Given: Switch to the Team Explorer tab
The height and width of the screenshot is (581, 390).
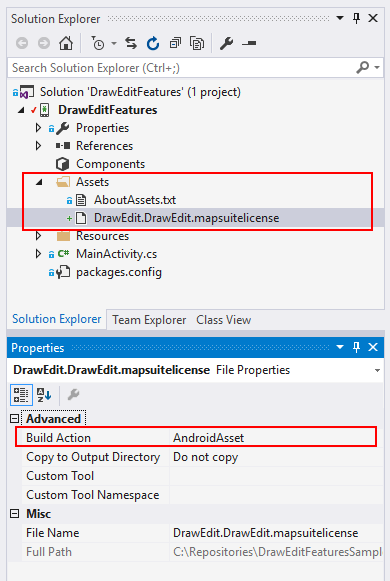Looking at the screenshot, I should 149,320.
